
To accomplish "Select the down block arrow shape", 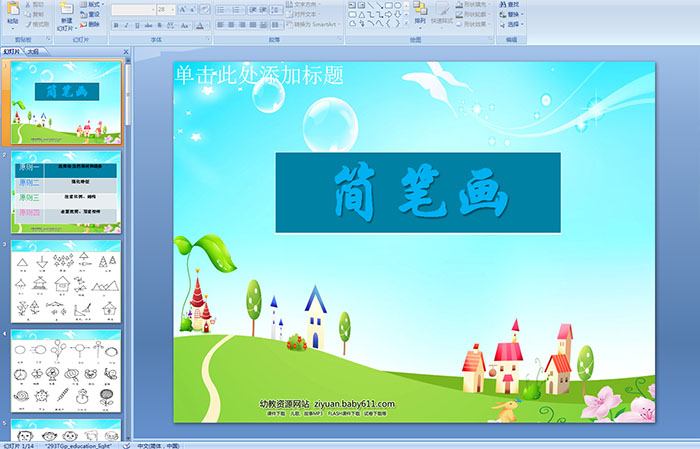I will point(398,15).
